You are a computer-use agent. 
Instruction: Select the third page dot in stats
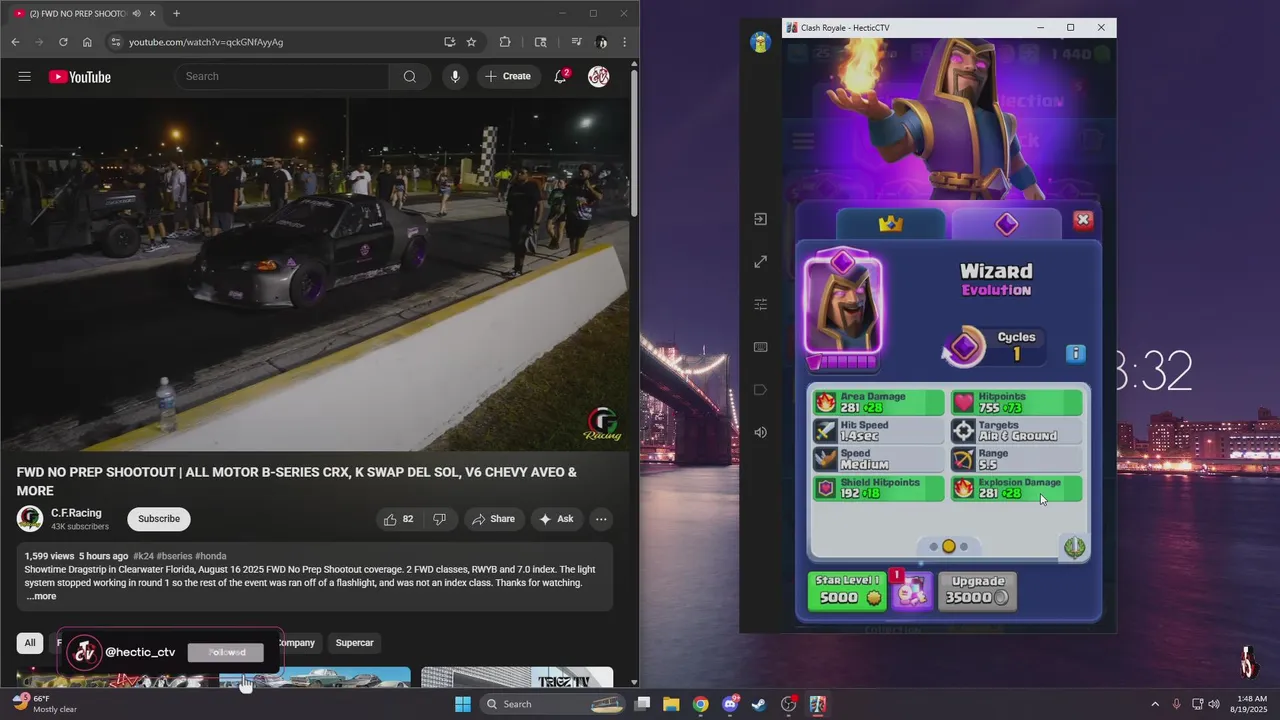[x=964, y=547]
